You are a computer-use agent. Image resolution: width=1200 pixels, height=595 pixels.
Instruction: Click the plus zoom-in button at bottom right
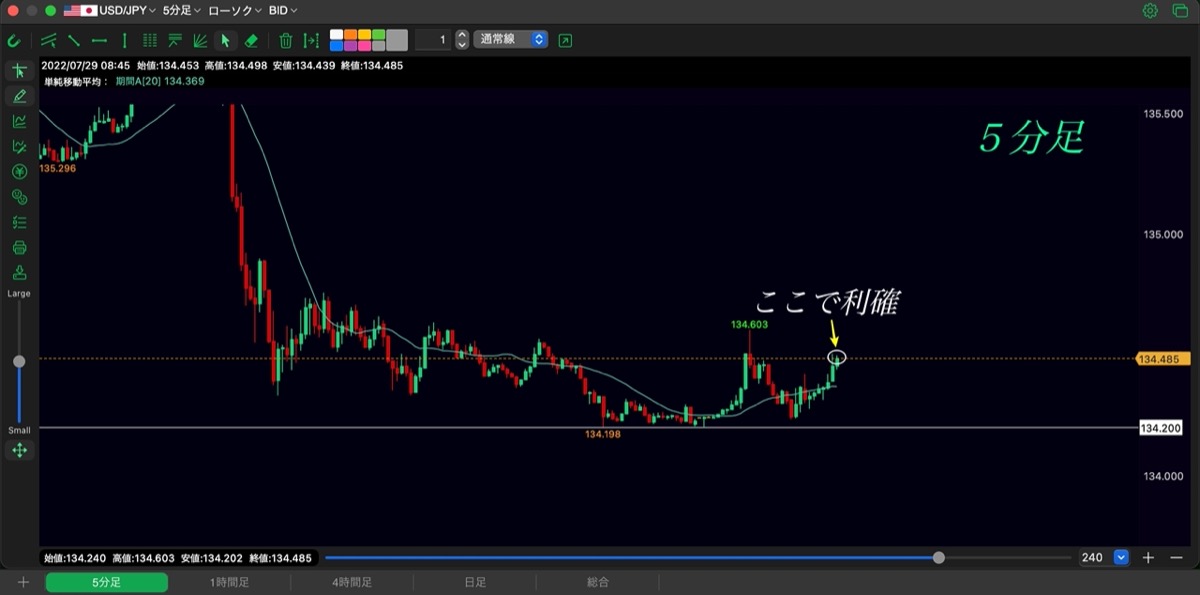click(x=1149, y=558)
